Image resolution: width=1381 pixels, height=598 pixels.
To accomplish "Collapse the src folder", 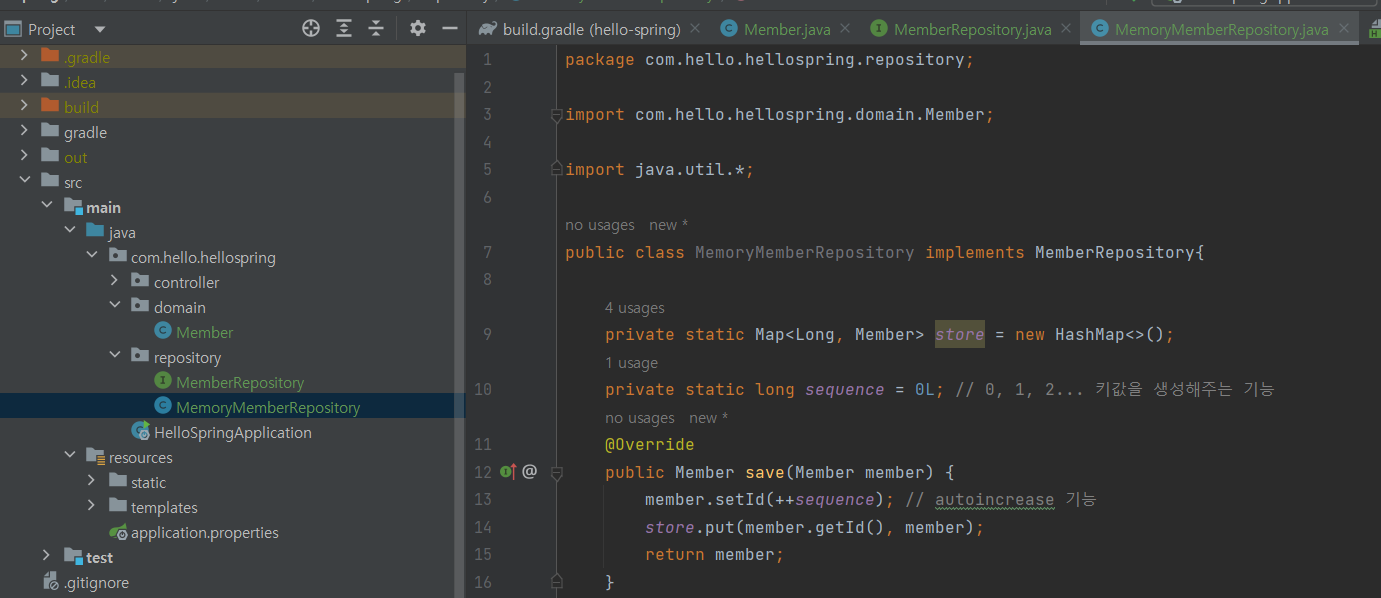I will 24,182.
